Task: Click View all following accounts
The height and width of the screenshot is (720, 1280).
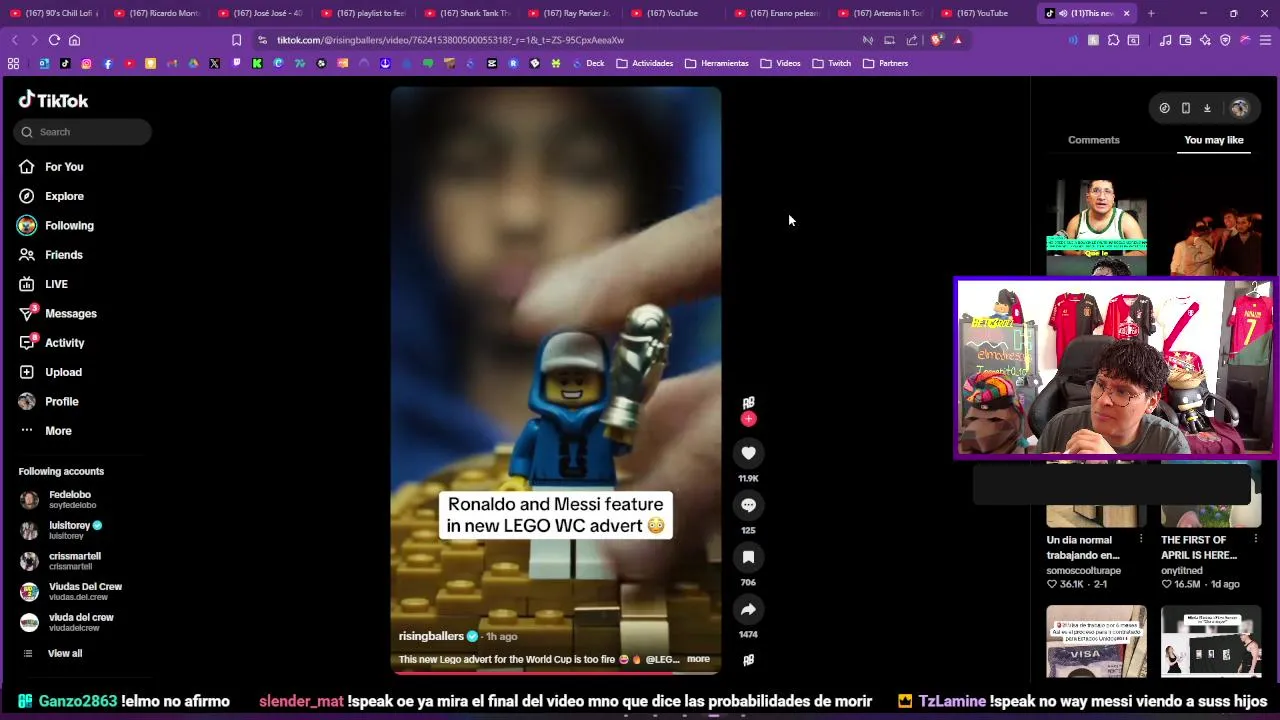Action: [65, 653]
